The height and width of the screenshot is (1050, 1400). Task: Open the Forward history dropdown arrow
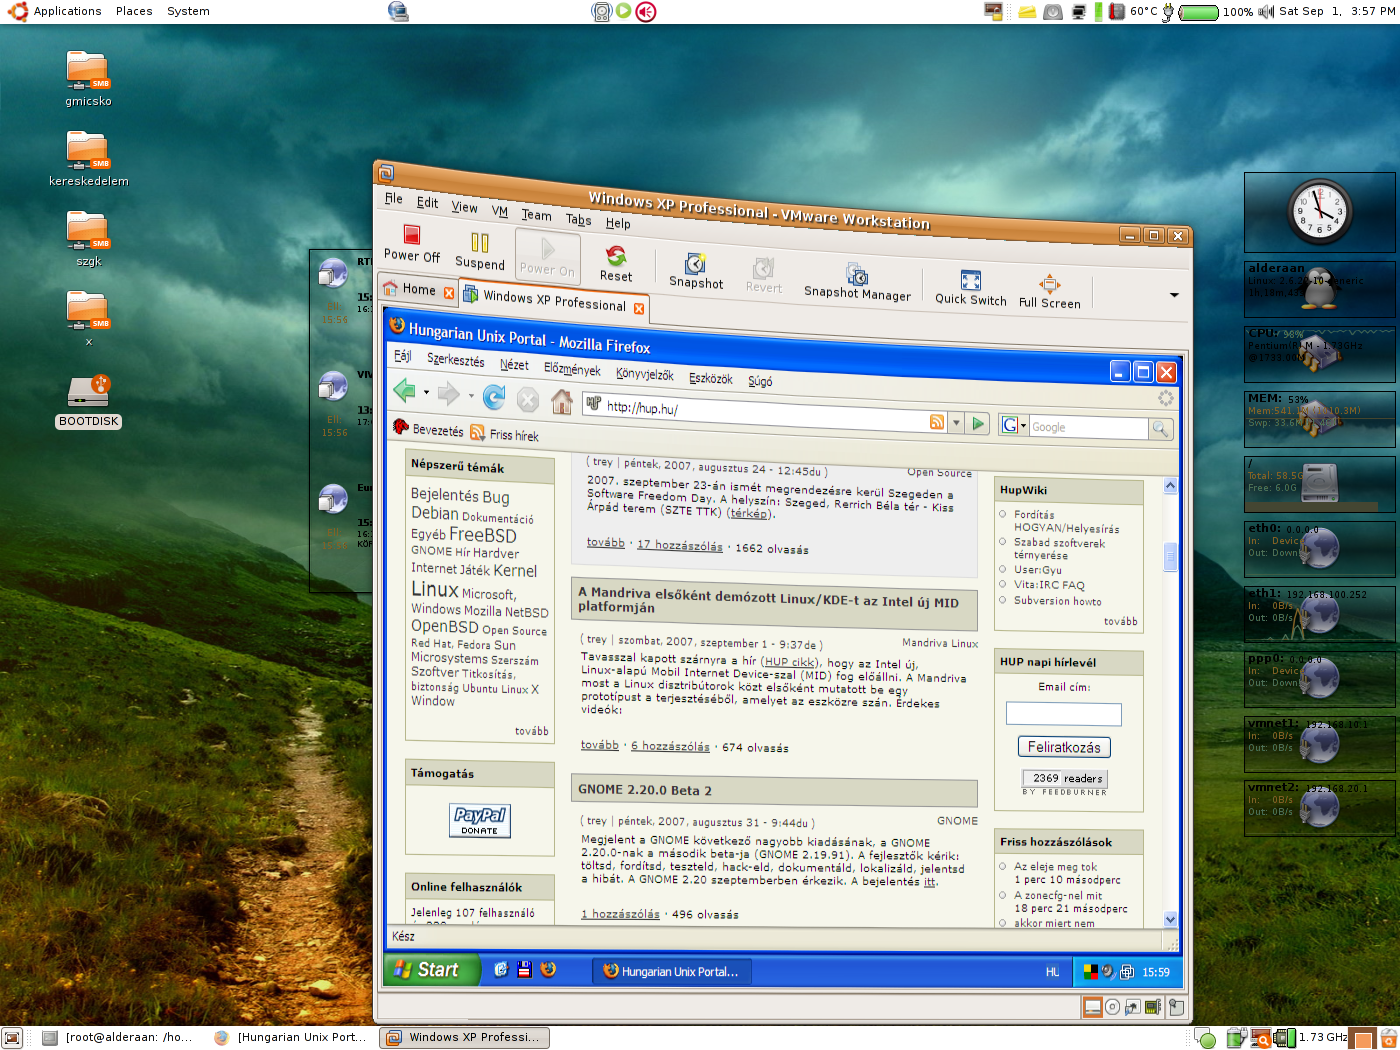click(471, 396)
